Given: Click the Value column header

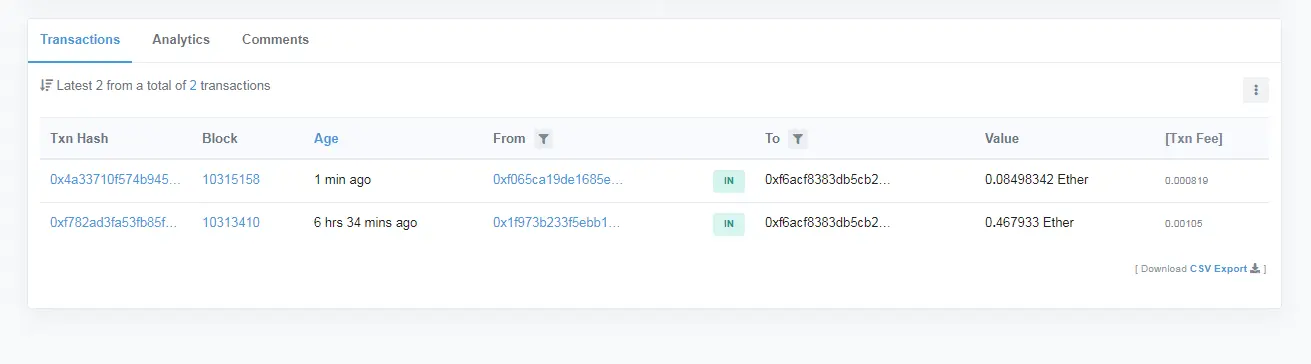Looking at the screenshot, I should tap(1002, 139).
